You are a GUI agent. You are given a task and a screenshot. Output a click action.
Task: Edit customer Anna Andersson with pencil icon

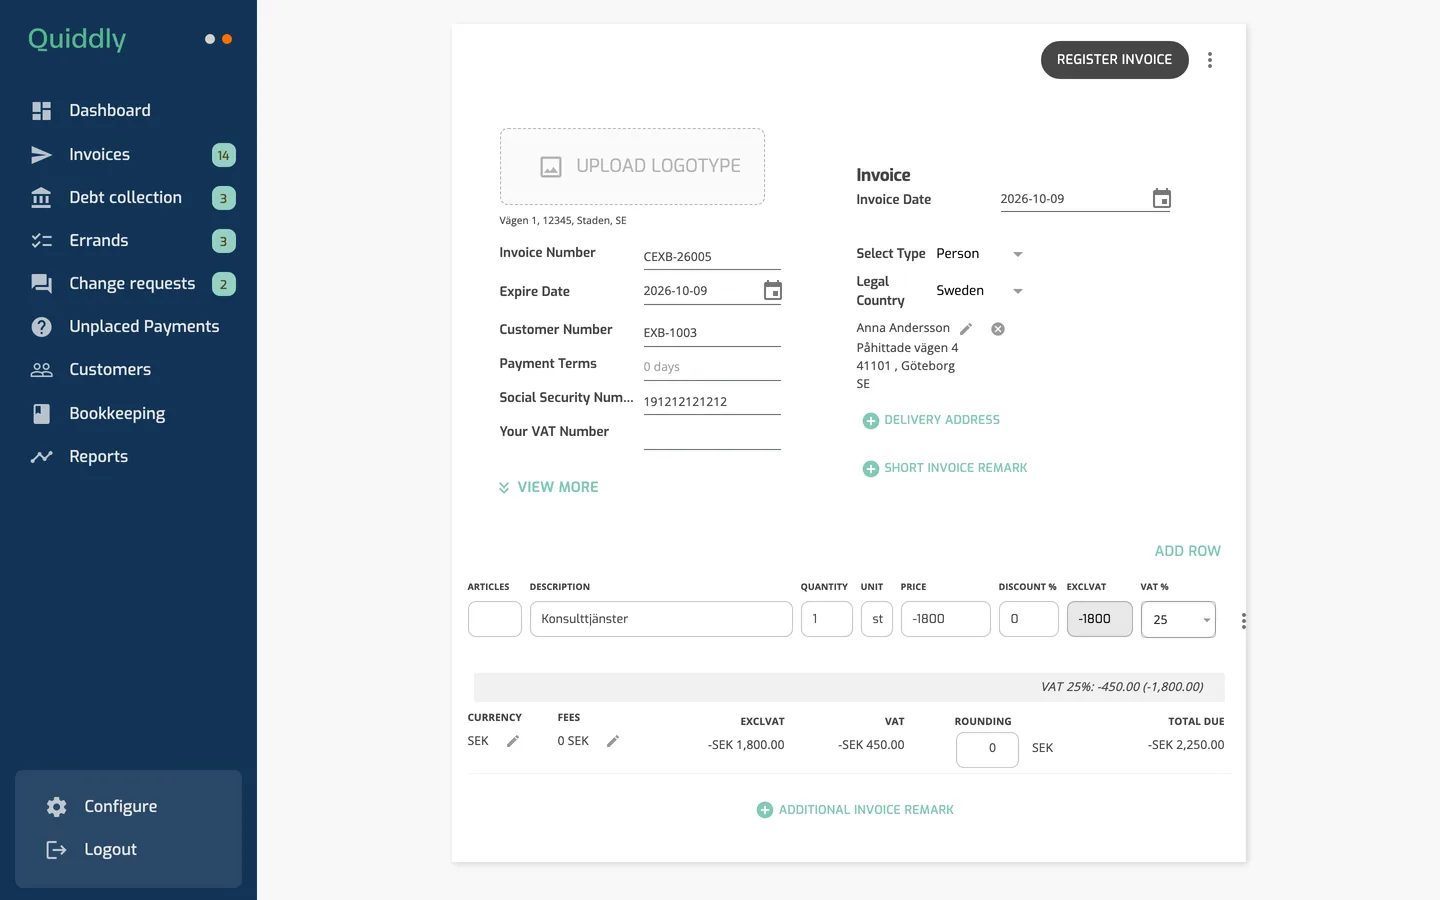click(966, 329)
